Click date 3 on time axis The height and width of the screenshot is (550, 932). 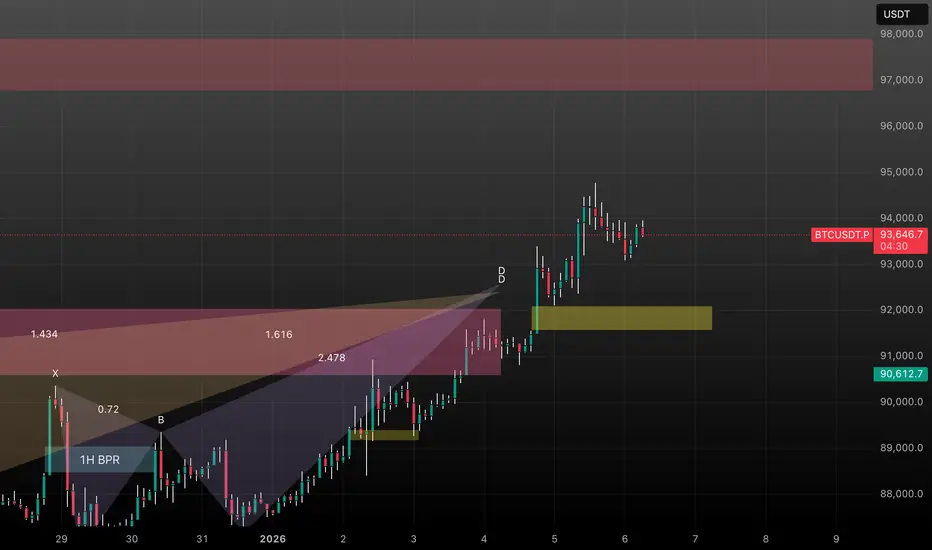[414, 539]
